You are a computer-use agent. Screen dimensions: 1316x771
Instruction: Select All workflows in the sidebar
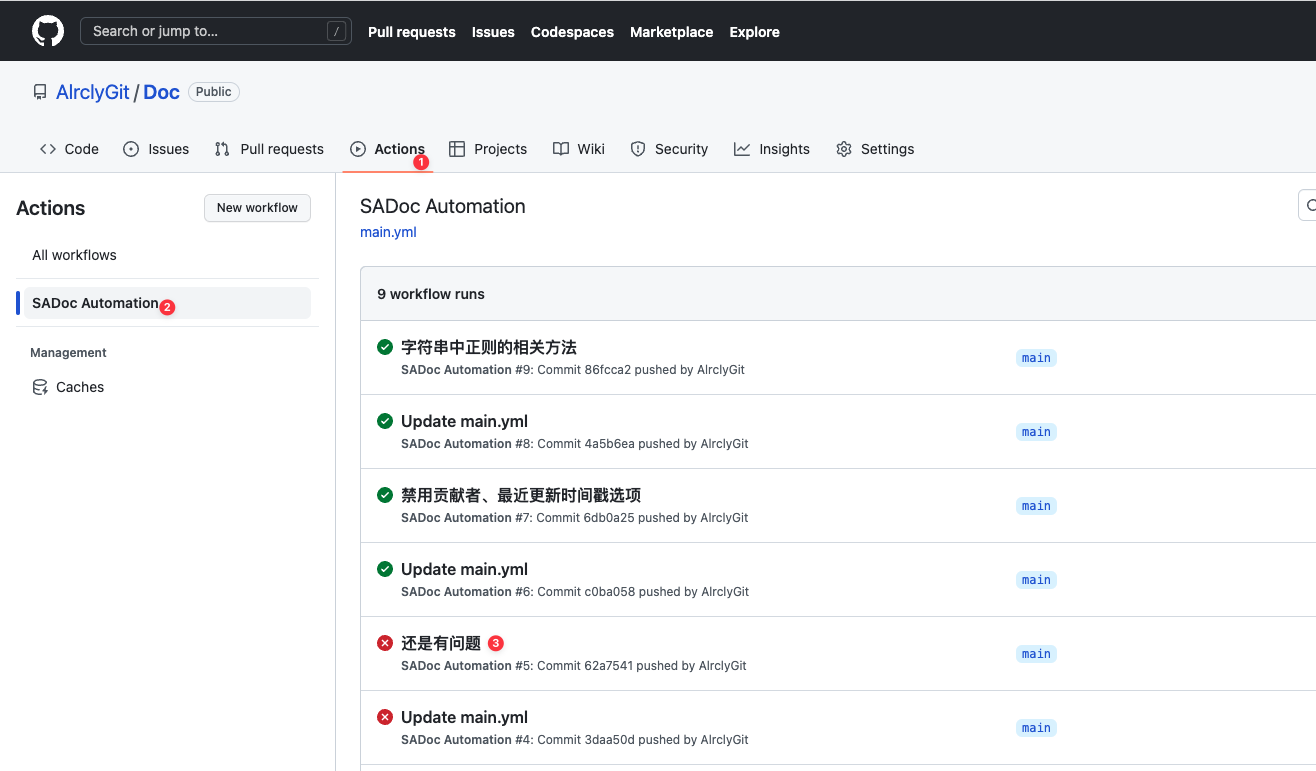(74, 255)
